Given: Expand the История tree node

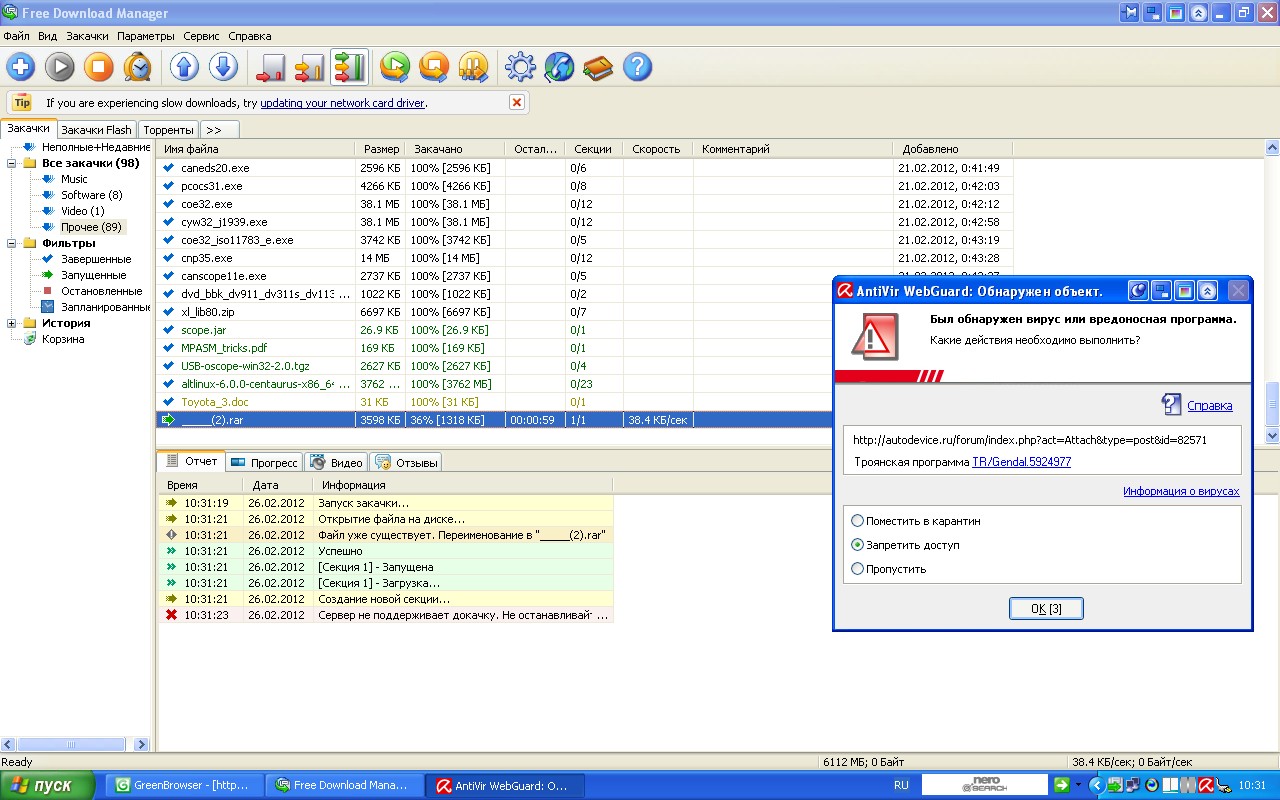Looking at the screenshot, I should (x=12, y=323).
